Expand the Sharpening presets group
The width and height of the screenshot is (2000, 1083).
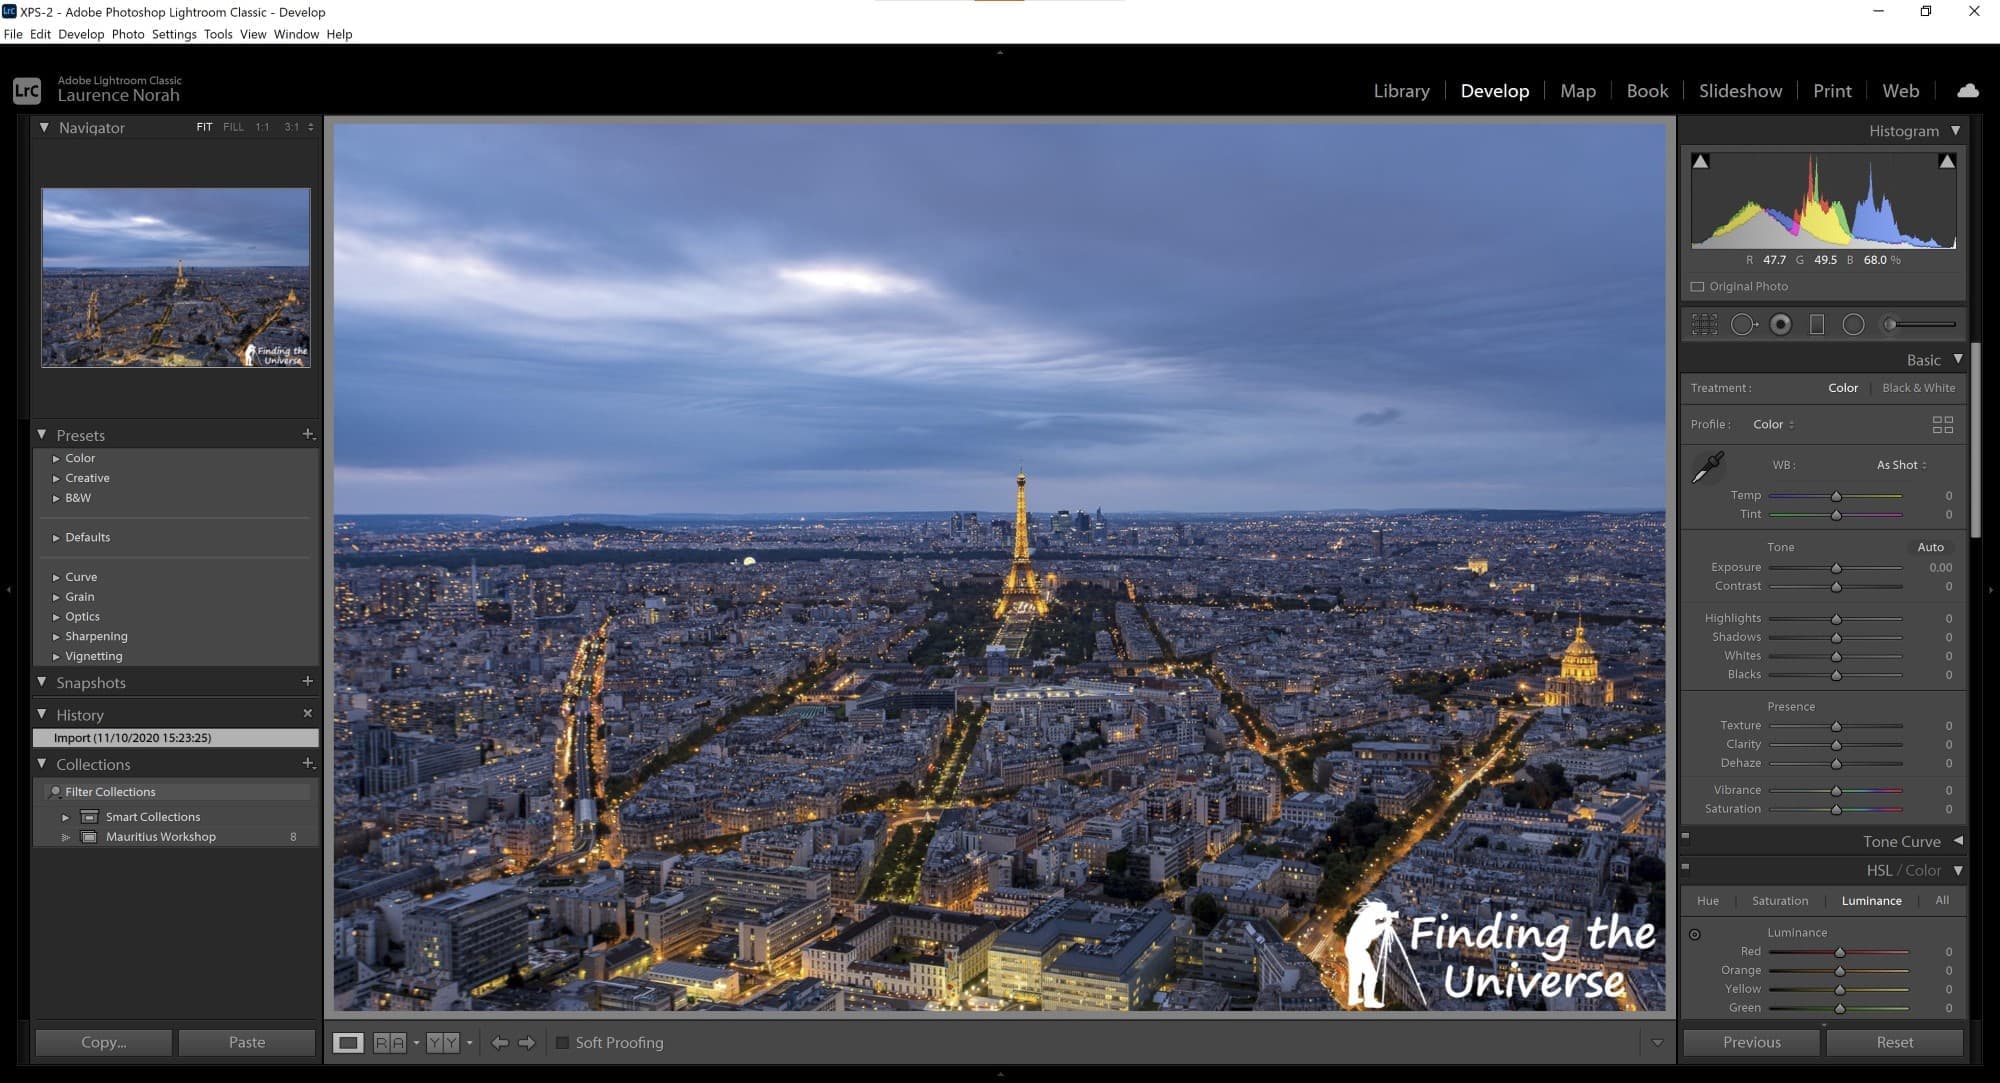56,637
